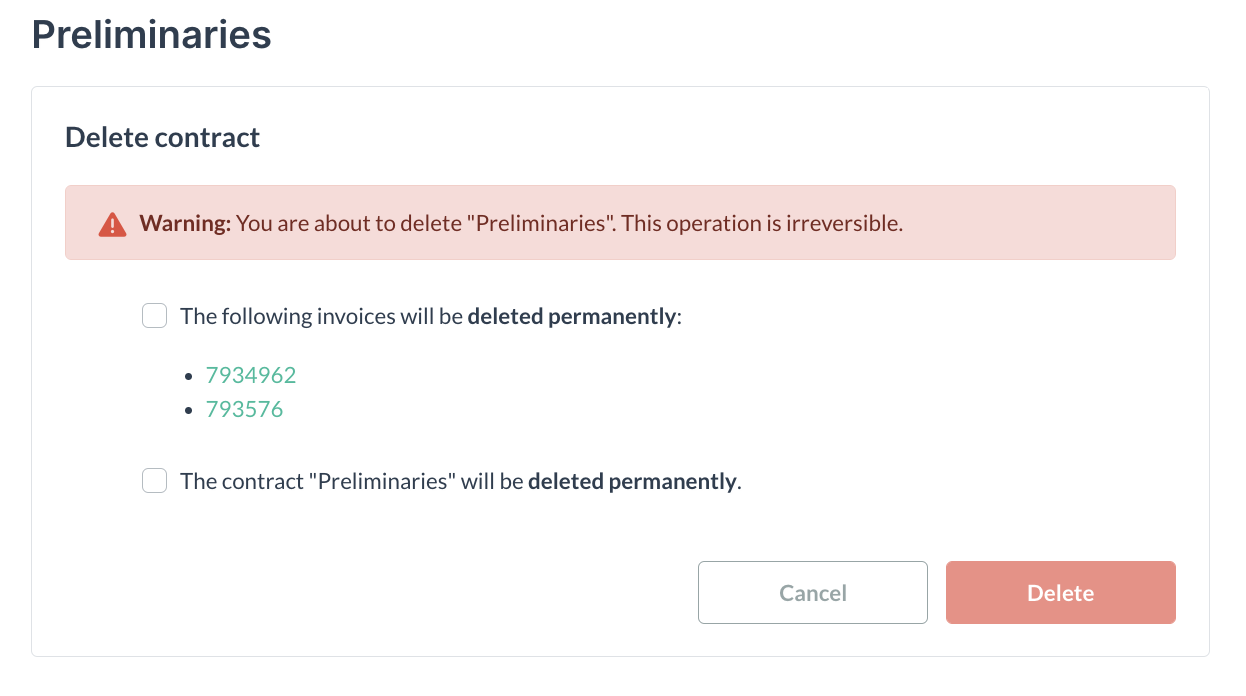Click 'This operation is irreversible' warning text
Image resolution: width=1246 pixels, height=696 pixels.
click(x=762, y=223)
